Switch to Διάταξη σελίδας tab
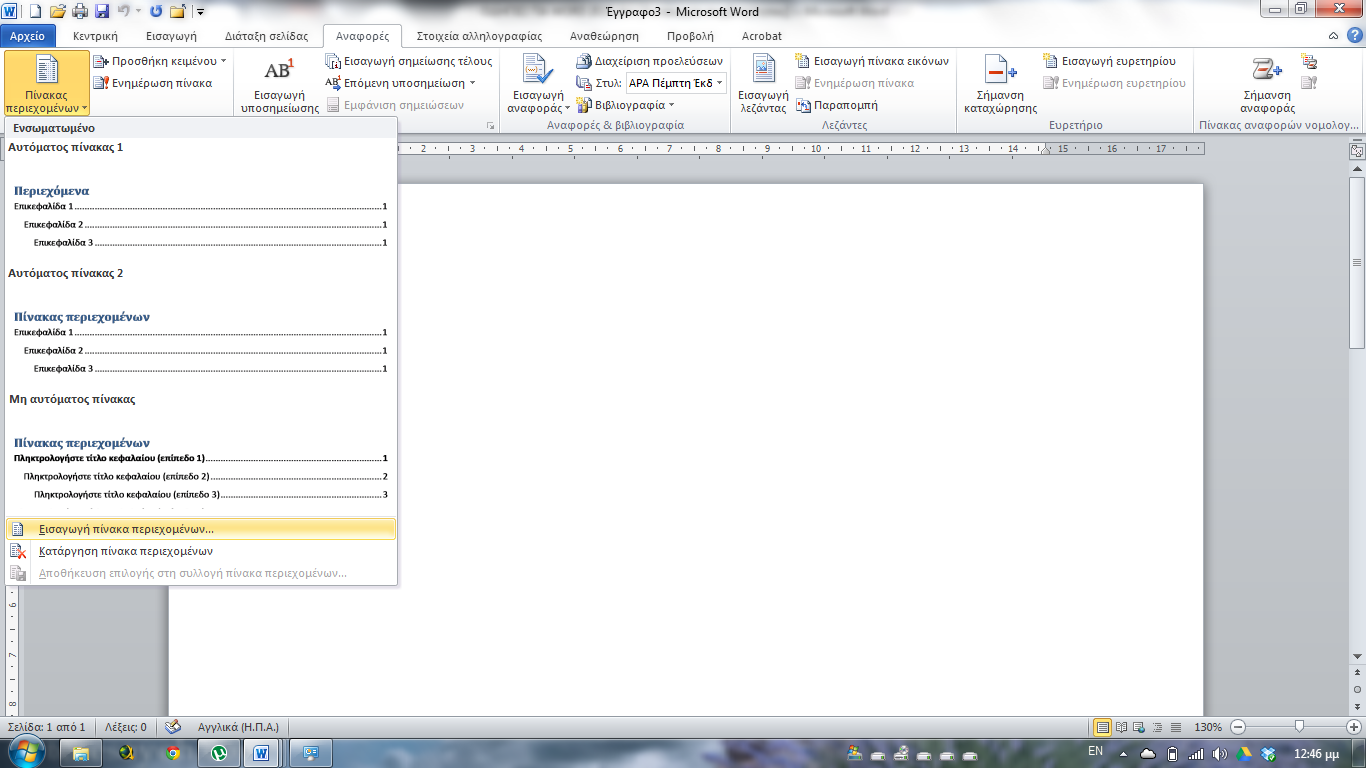The image size is (1366, 768). (265, 36)
